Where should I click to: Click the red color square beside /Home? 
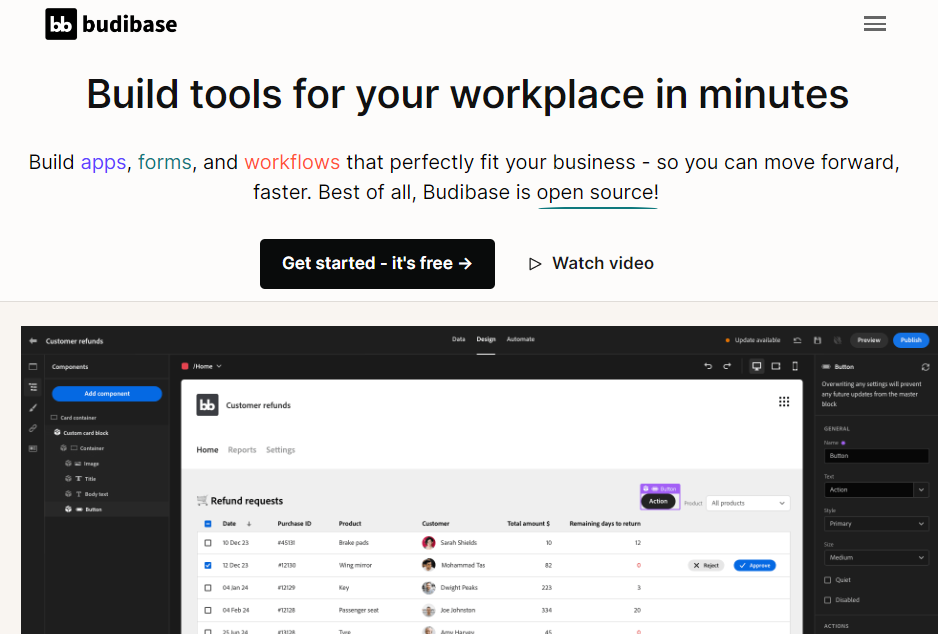tap(185, 366)
